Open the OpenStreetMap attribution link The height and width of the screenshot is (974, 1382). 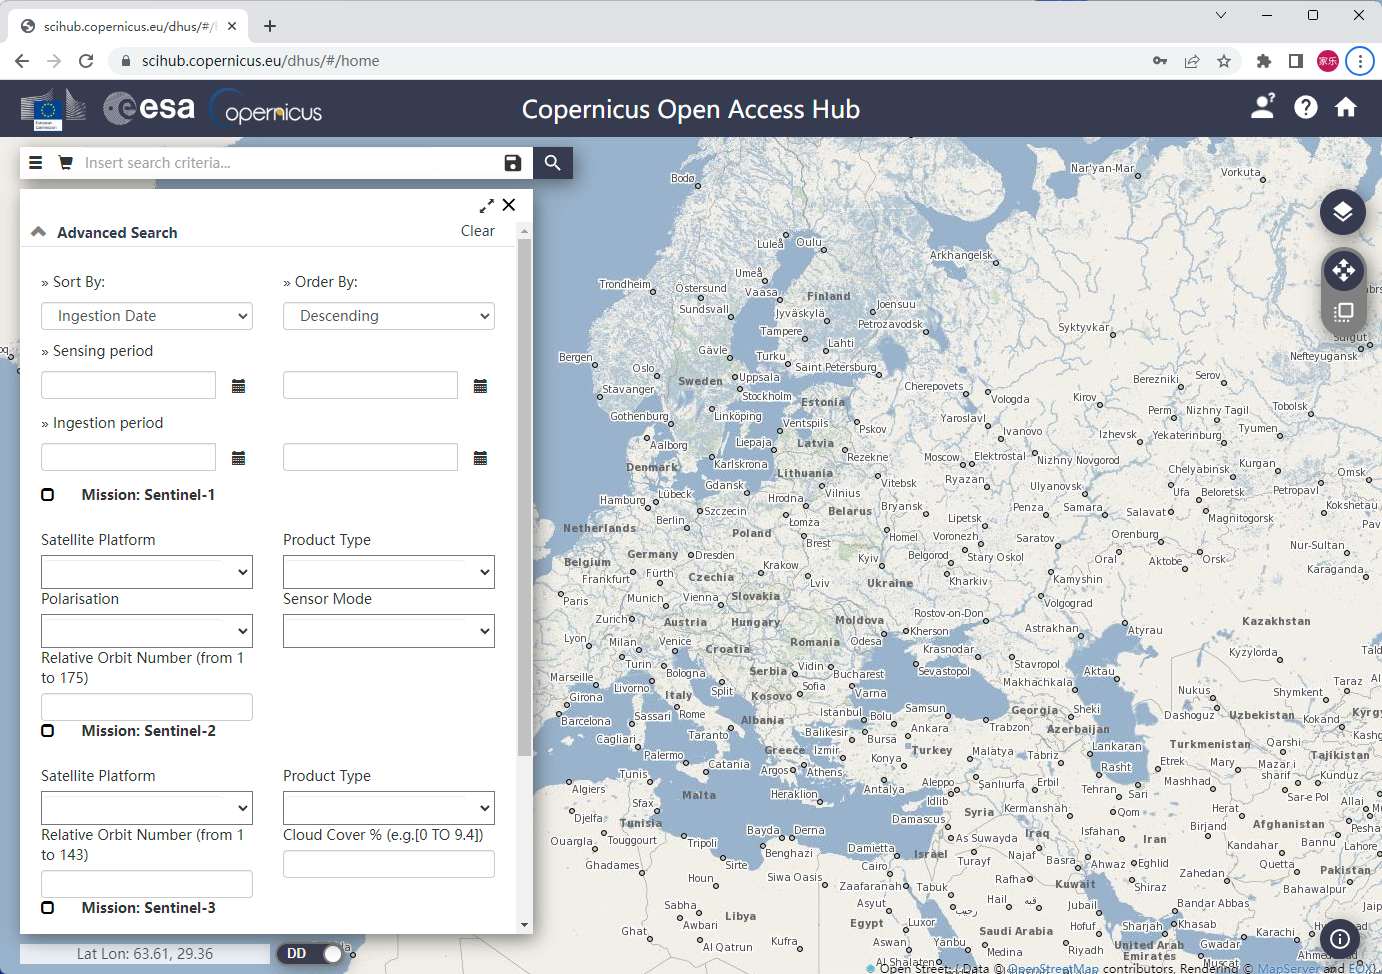pyautogui.click(x=1053, y=969)
